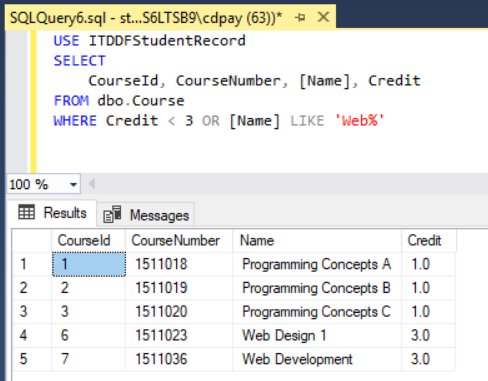Image resolution: width=488 pixels, height=381 pixels.
Task: Select cell Programming Concepts B
Action: [317, 288]
